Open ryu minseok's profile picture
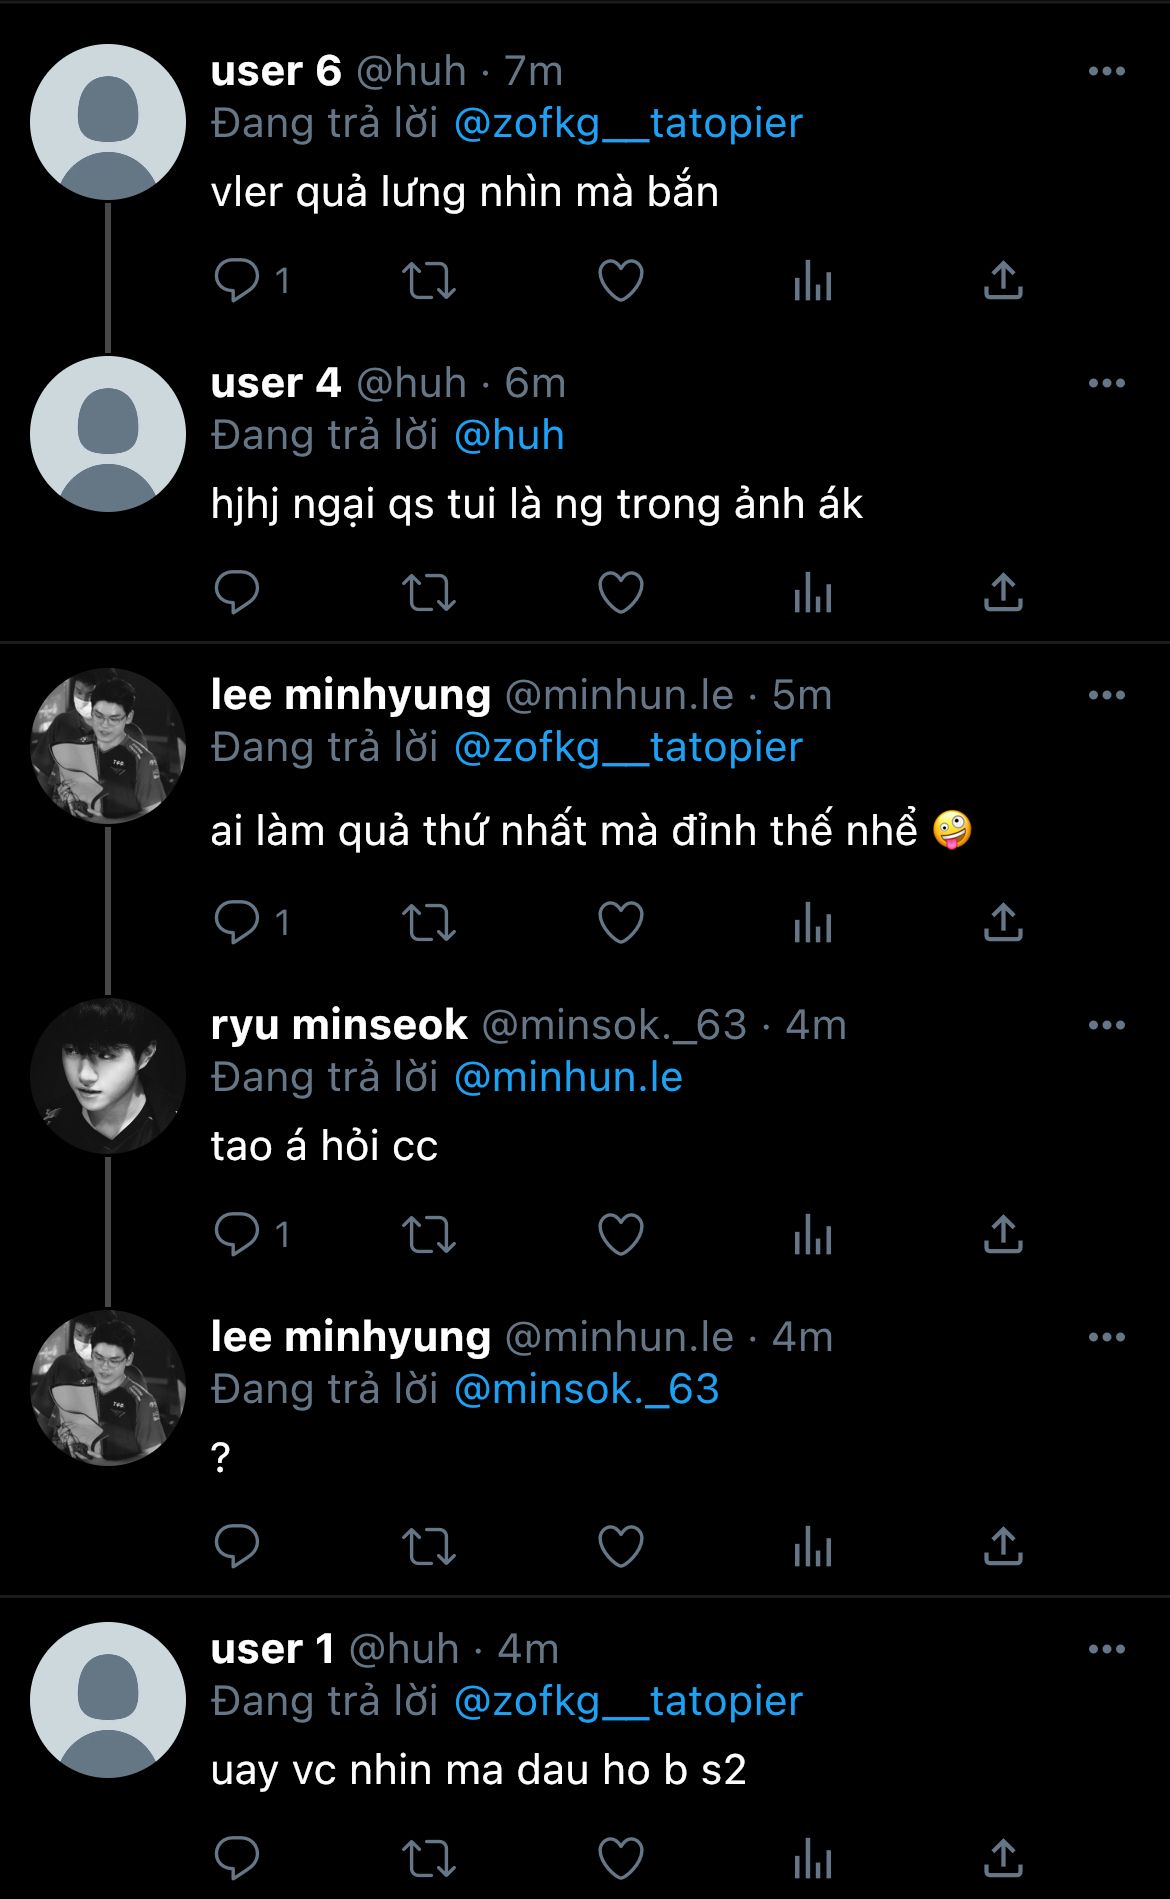The image size is (1170, 1899). pos(108,1076)
